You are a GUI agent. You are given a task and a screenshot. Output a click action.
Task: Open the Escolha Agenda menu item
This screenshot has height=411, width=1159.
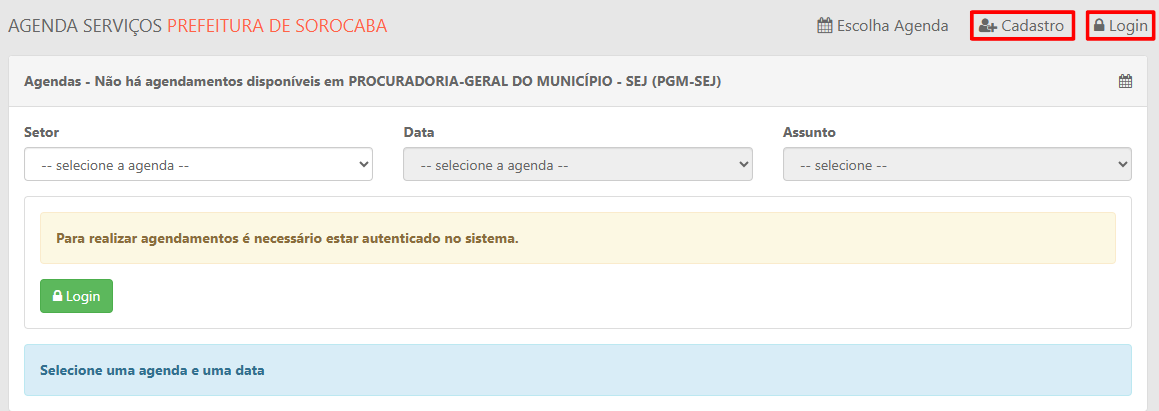point(883,26)
